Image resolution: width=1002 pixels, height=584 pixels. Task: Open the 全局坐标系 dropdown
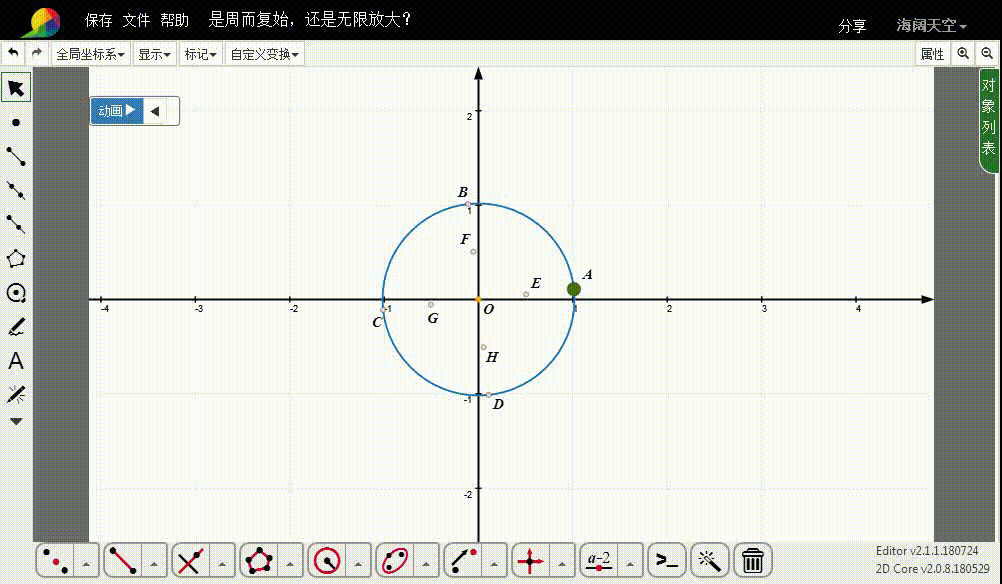coord(90,54)
